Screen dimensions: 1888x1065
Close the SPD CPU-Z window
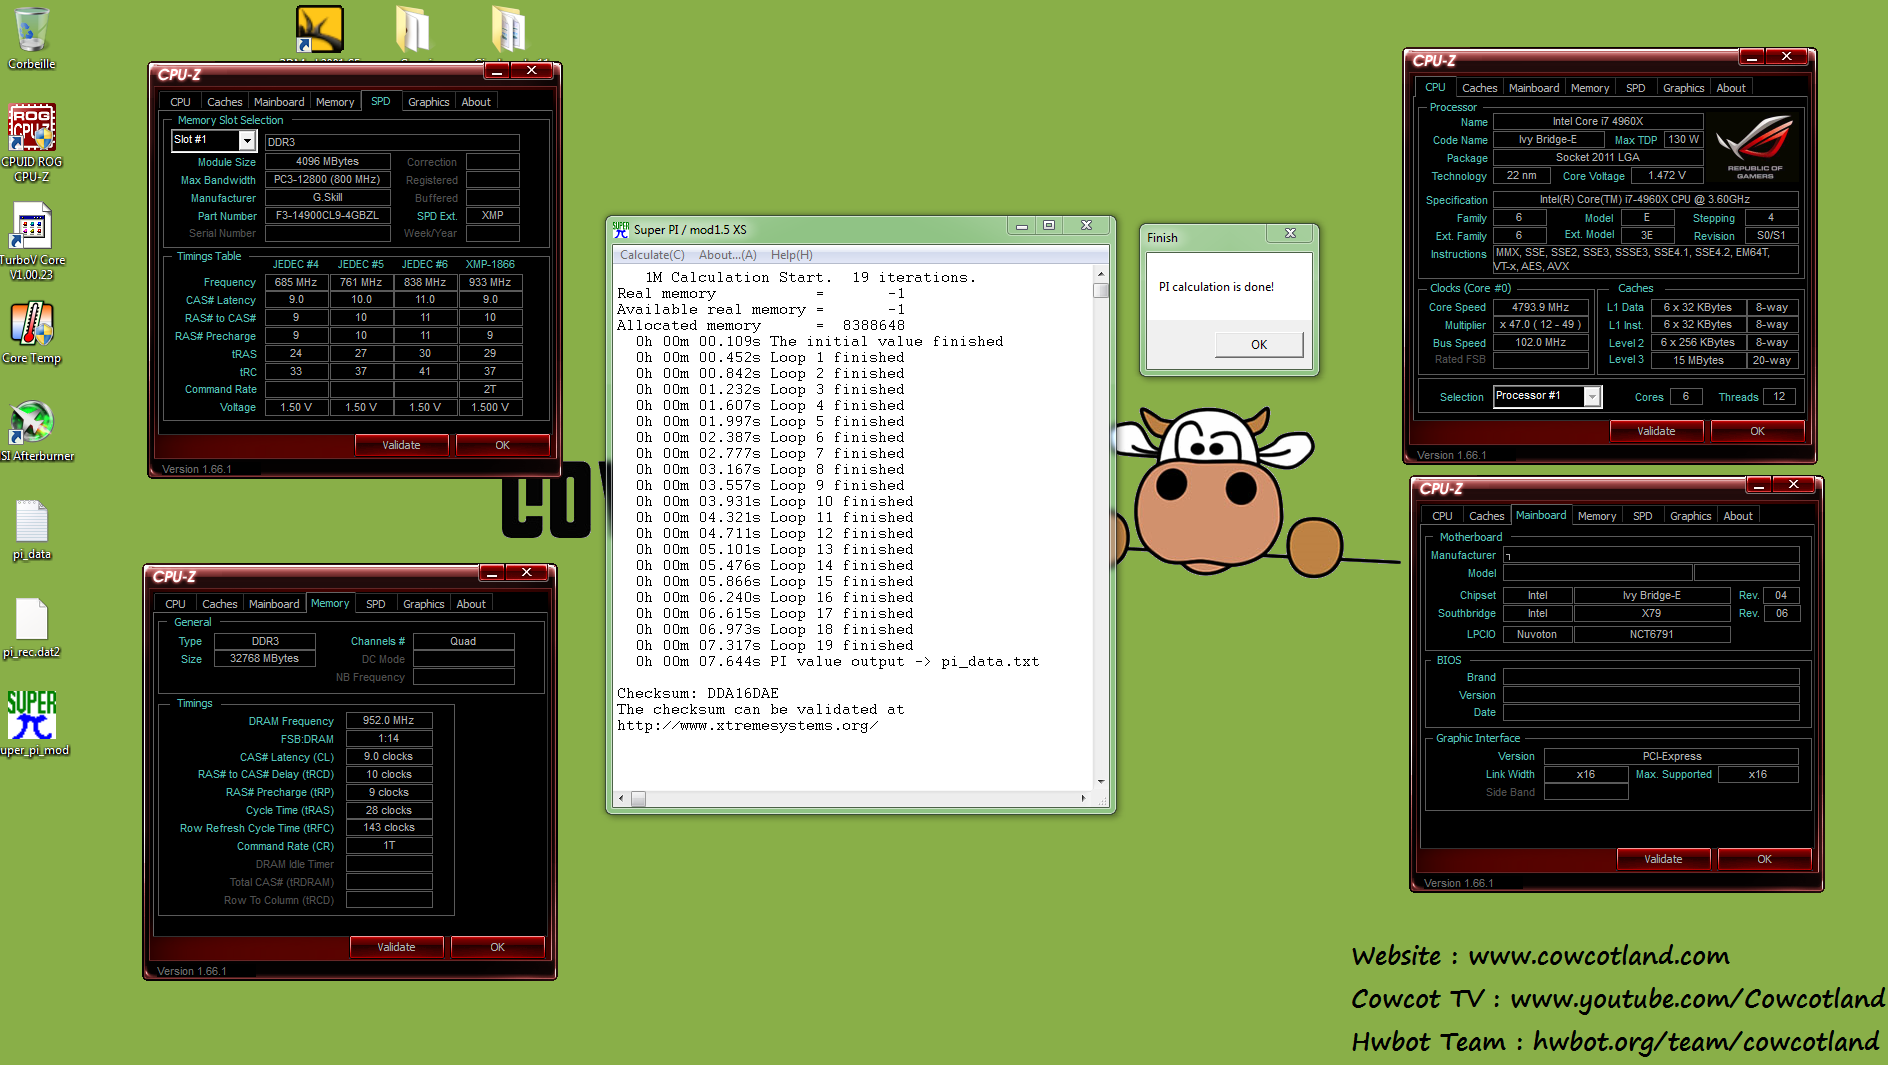tap(532, 70)
